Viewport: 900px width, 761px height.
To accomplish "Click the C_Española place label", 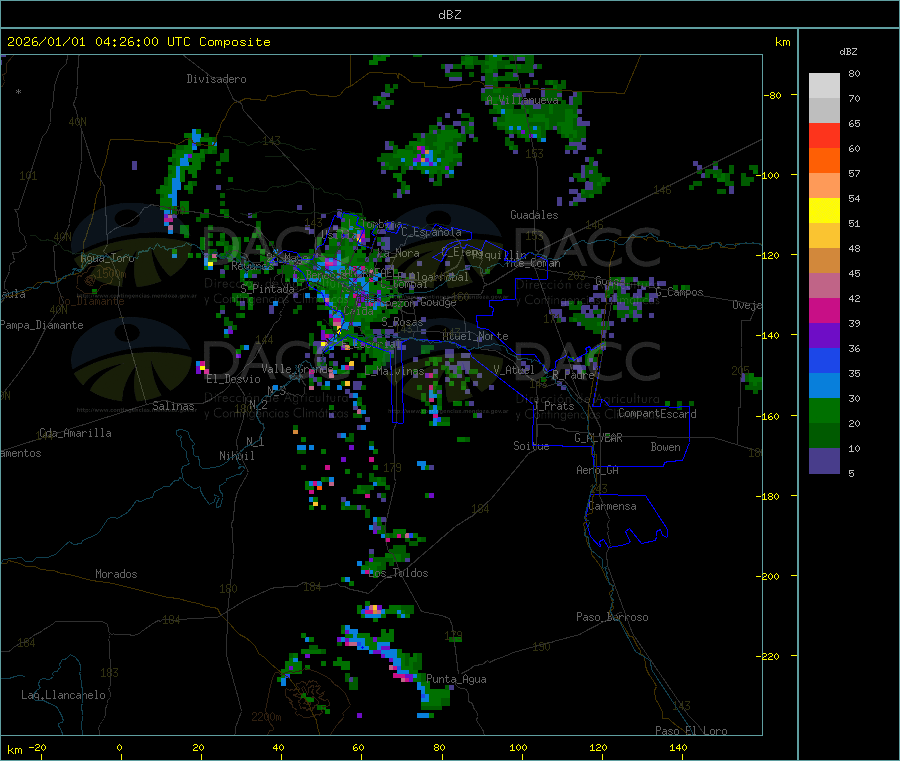I will [x=431, y=232].
